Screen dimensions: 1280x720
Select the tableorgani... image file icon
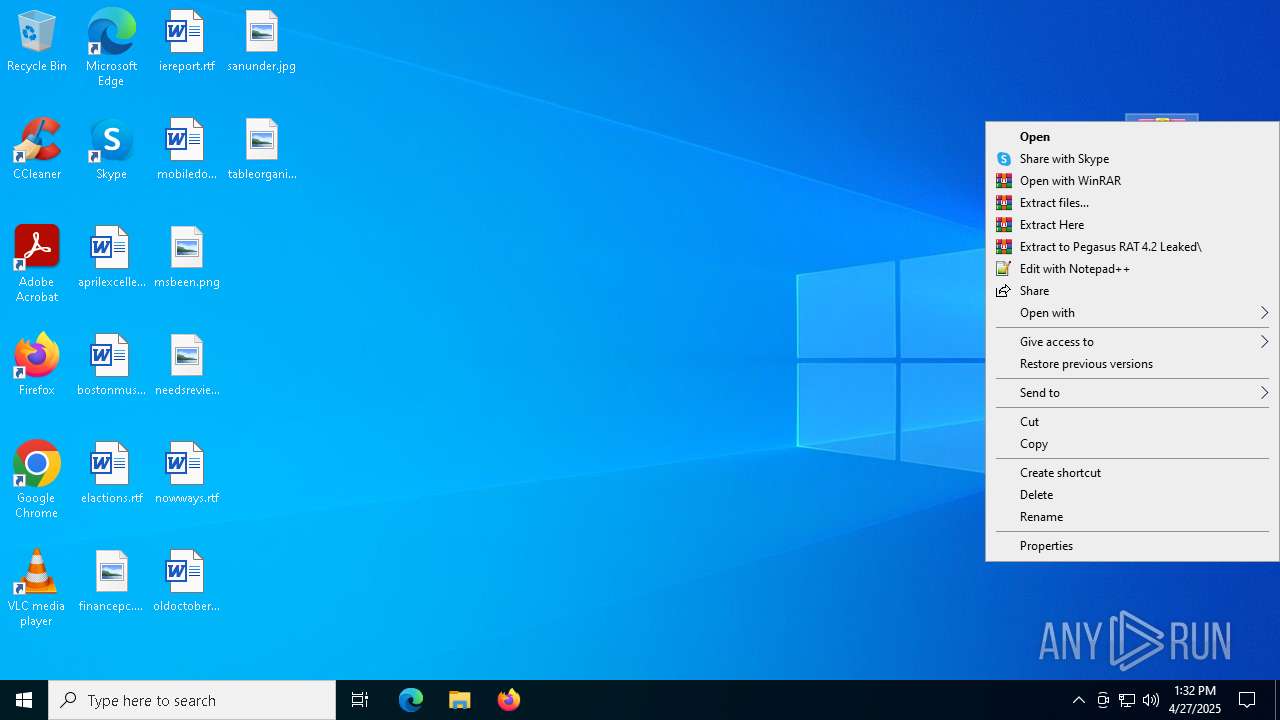pyautogui.click(x=261, y=150)
